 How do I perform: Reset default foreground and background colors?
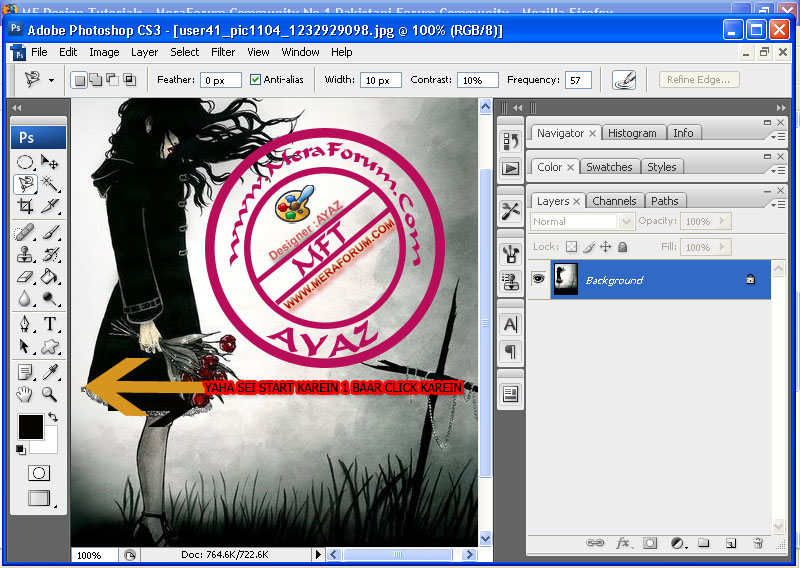[x=20, y=450]
